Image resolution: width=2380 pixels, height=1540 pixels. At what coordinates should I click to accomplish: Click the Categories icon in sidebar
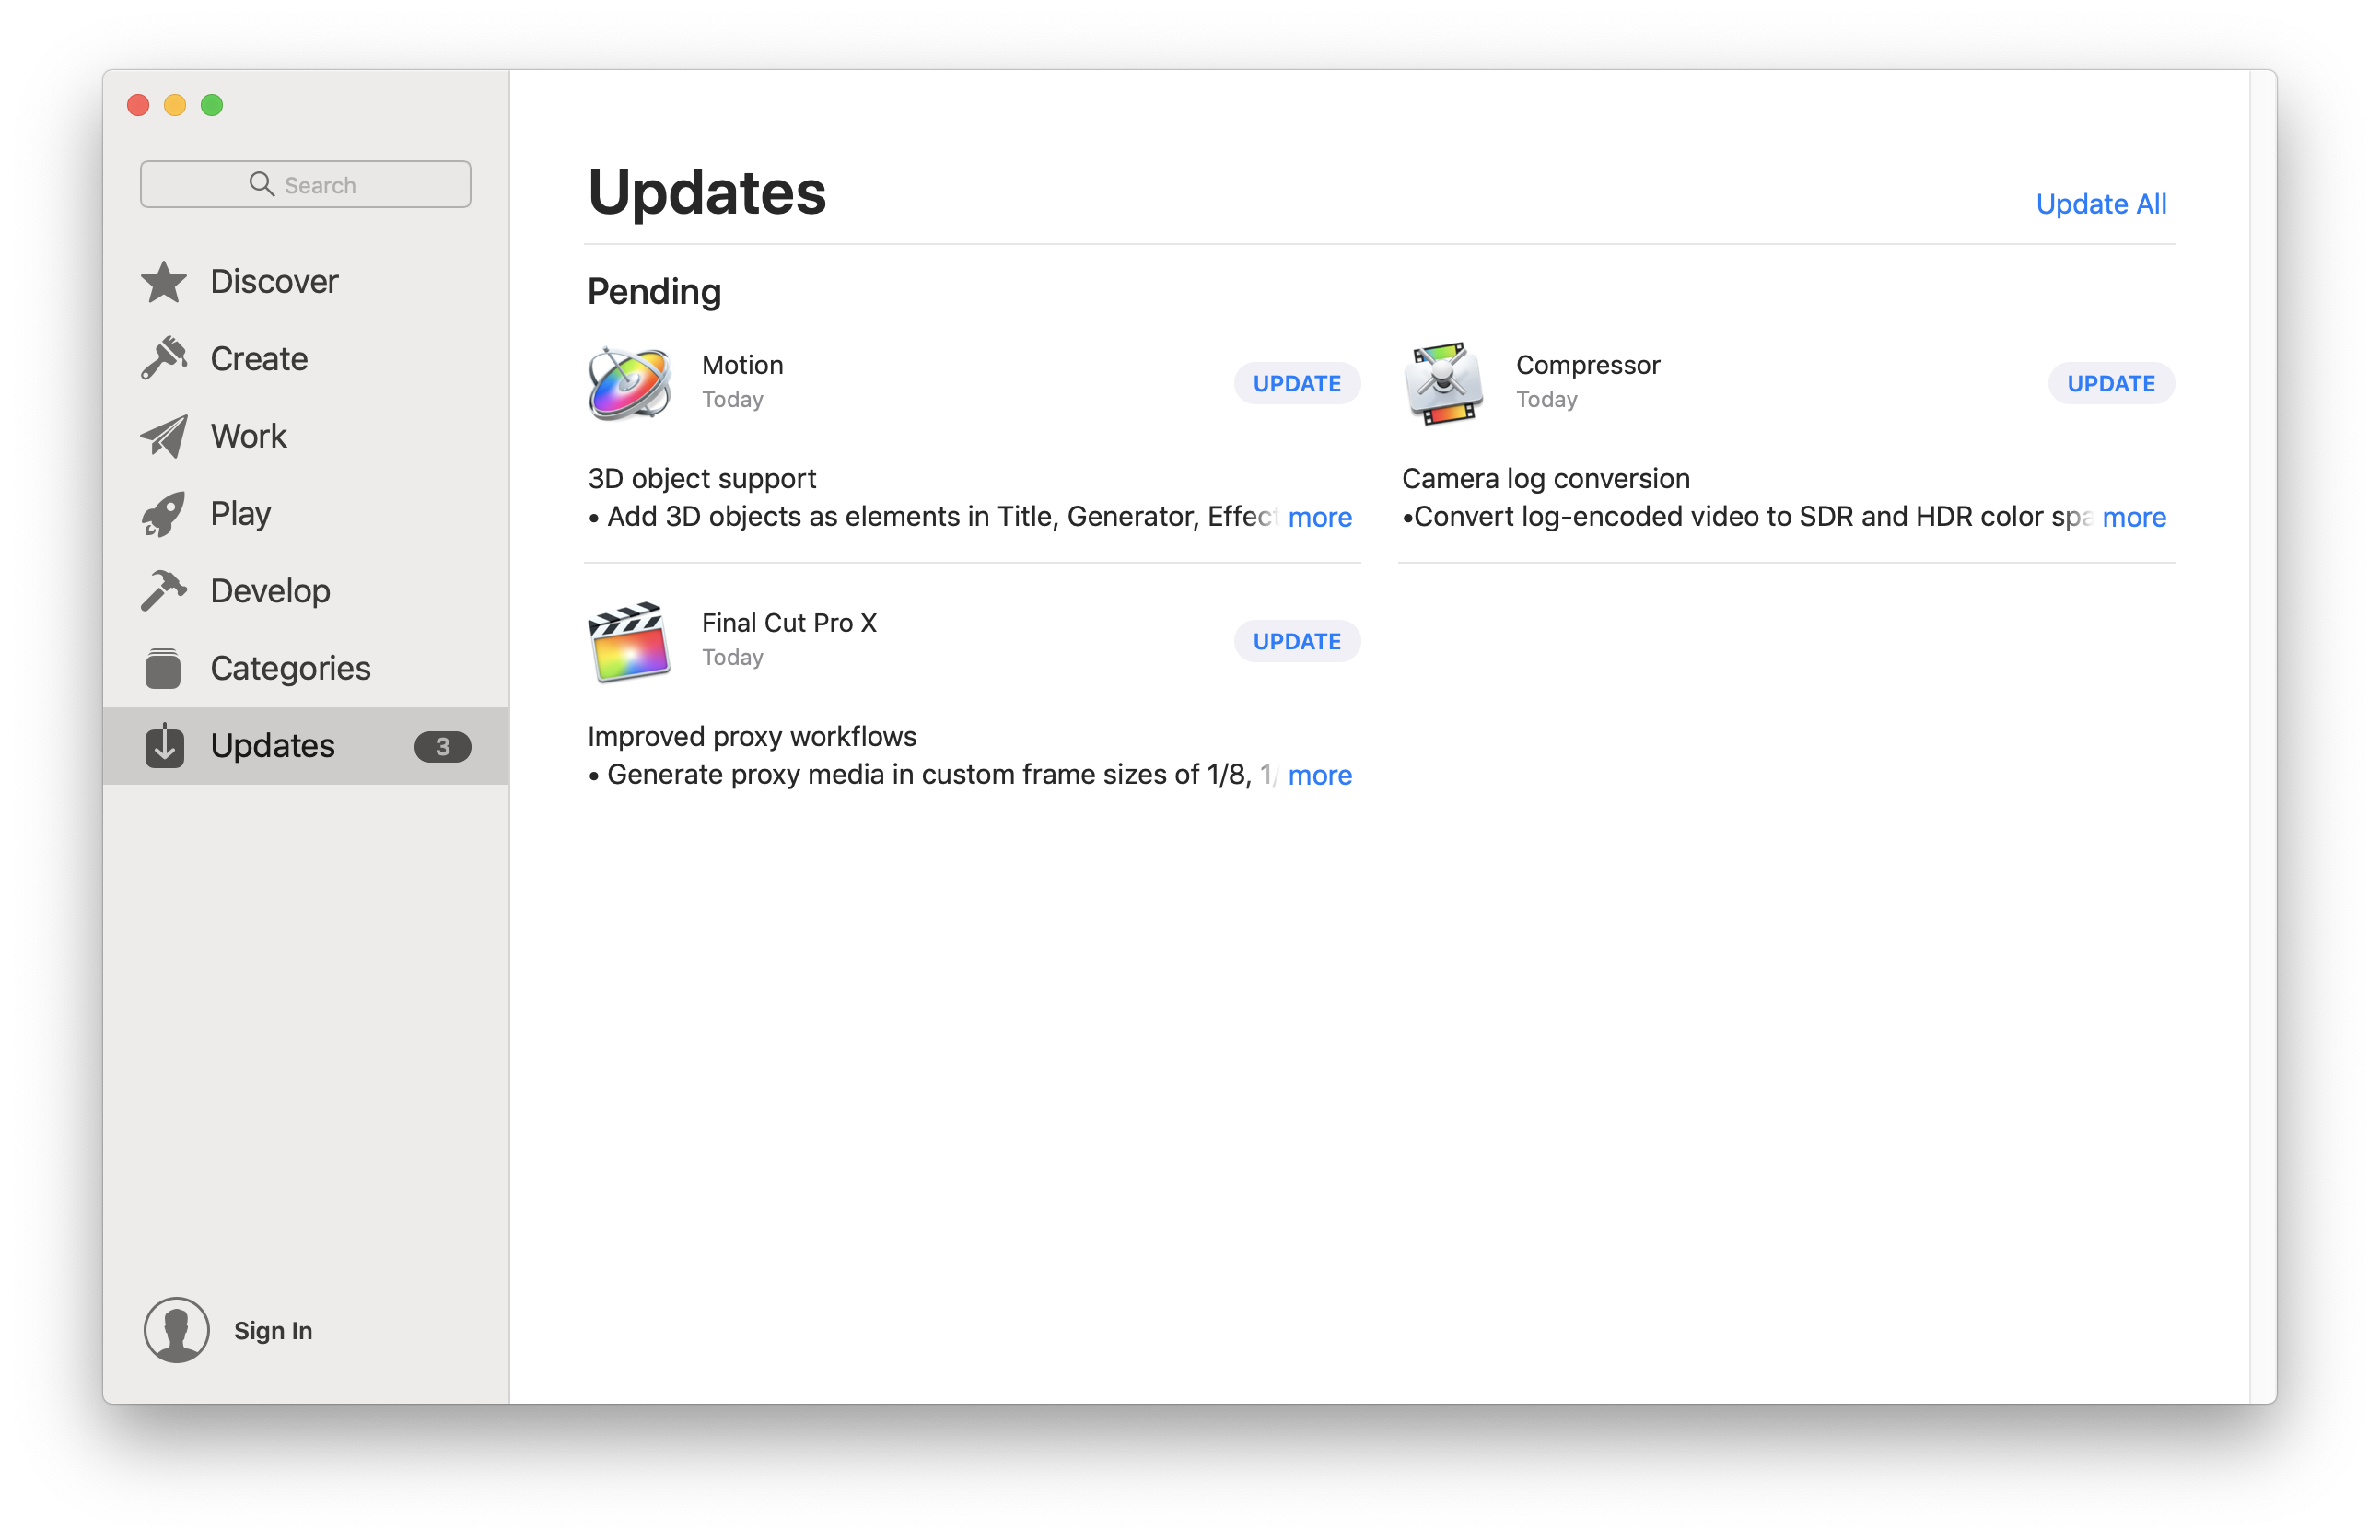pos(163,668)
